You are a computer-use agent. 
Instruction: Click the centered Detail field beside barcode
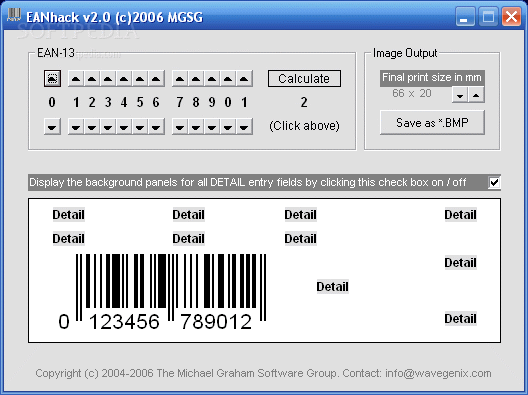click(x=332, y=287)
